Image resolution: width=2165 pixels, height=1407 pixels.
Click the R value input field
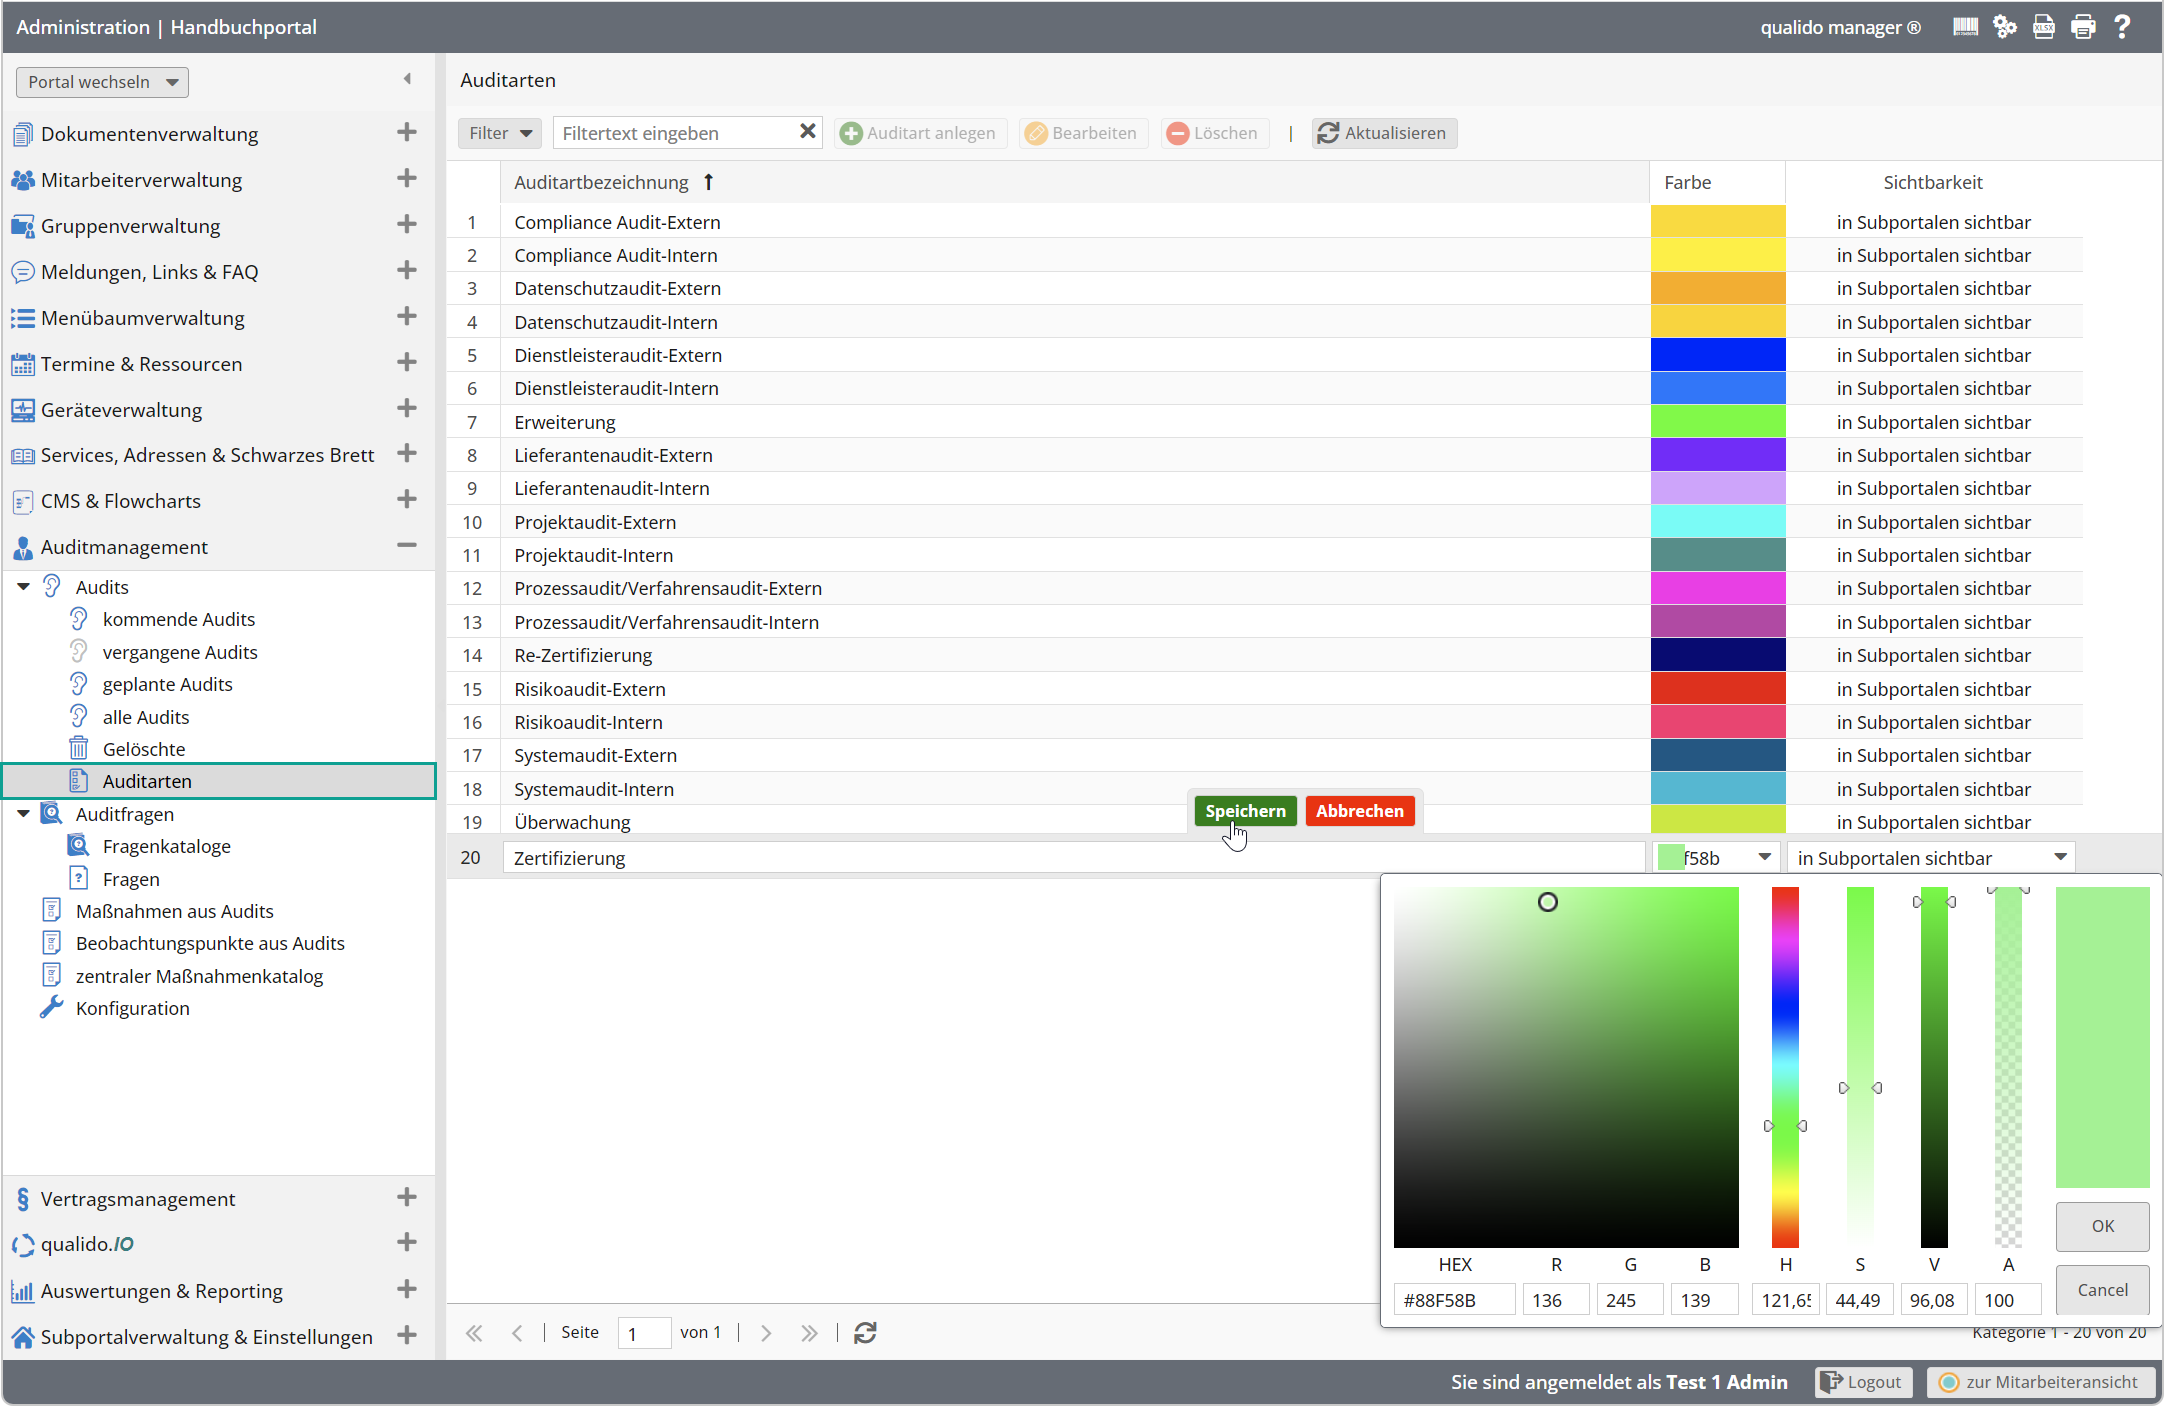coord(1556,1300)
